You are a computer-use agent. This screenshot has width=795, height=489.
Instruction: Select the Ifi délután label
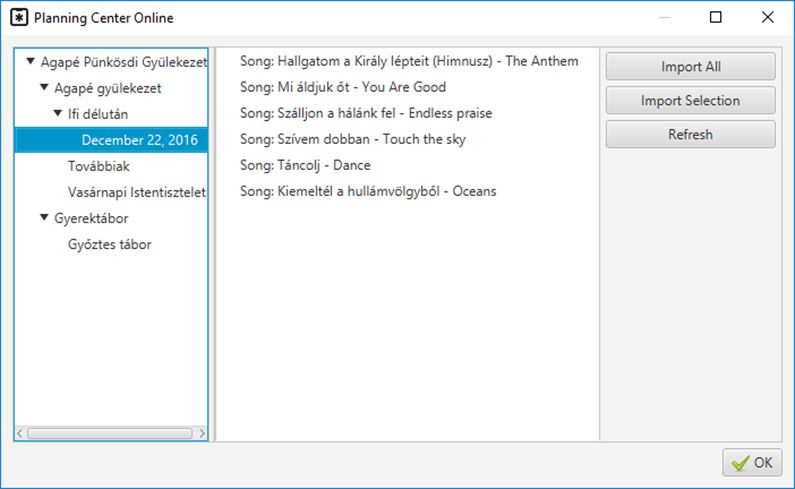click(x=98, y=114)
